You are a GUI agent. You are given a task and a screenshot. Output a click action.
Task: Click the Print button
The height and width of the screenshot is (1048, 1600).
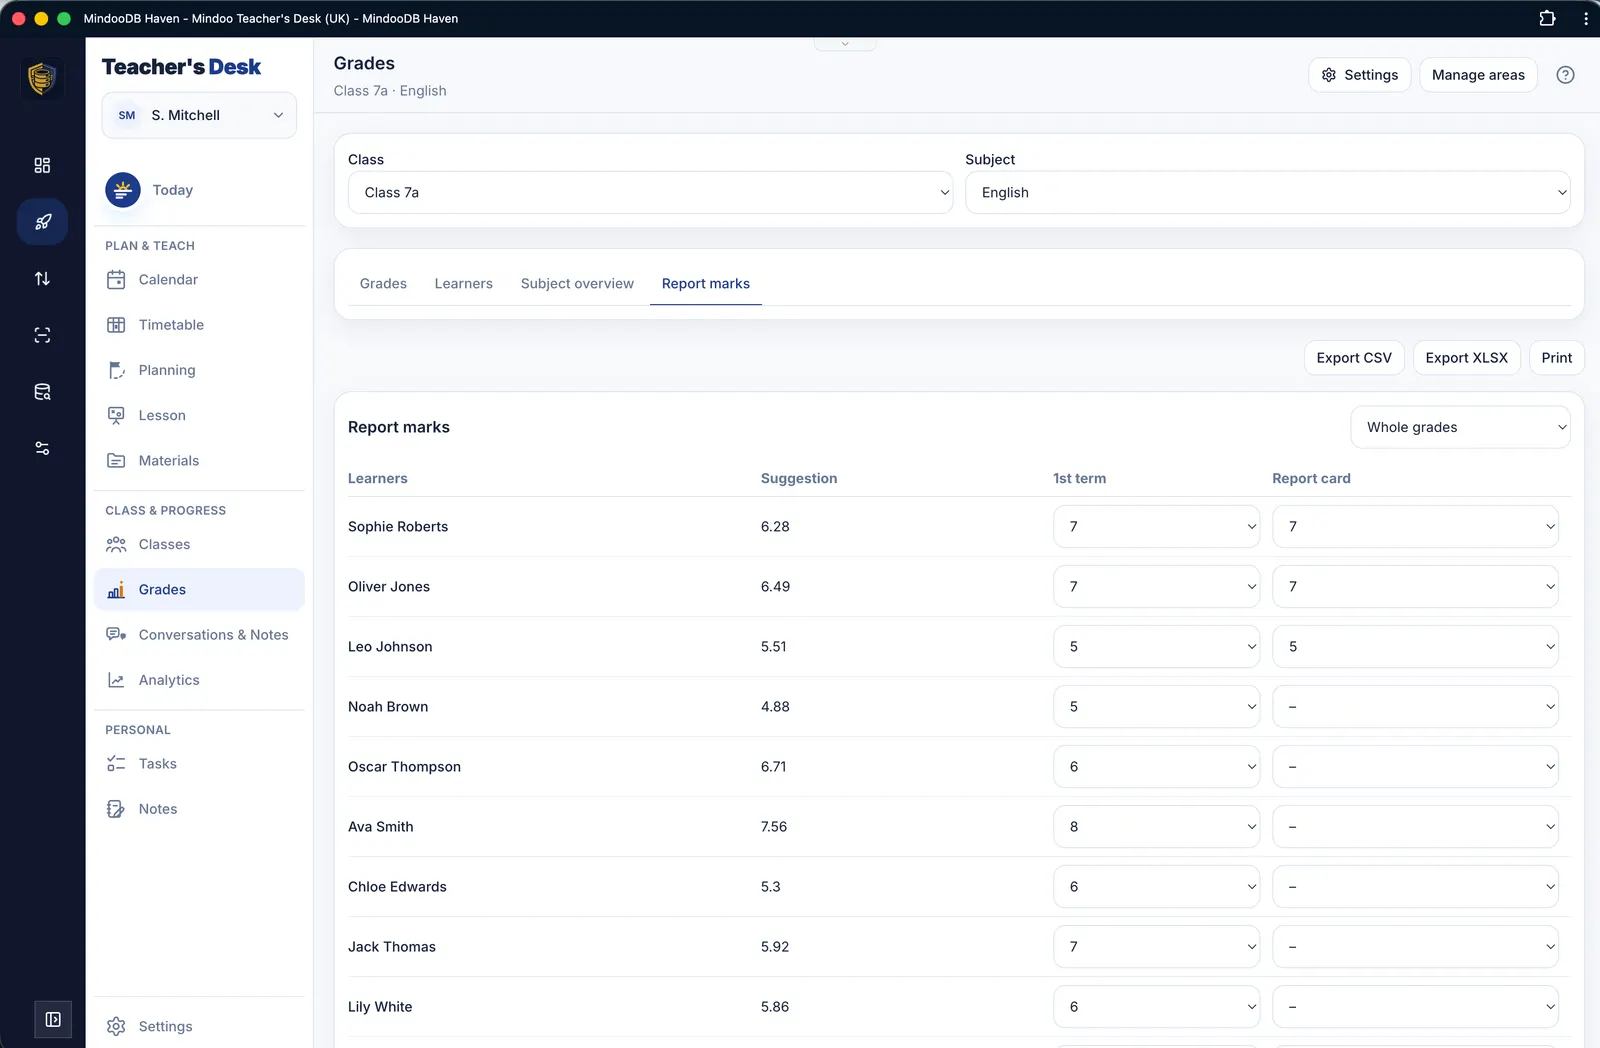tap(1557, 358)
